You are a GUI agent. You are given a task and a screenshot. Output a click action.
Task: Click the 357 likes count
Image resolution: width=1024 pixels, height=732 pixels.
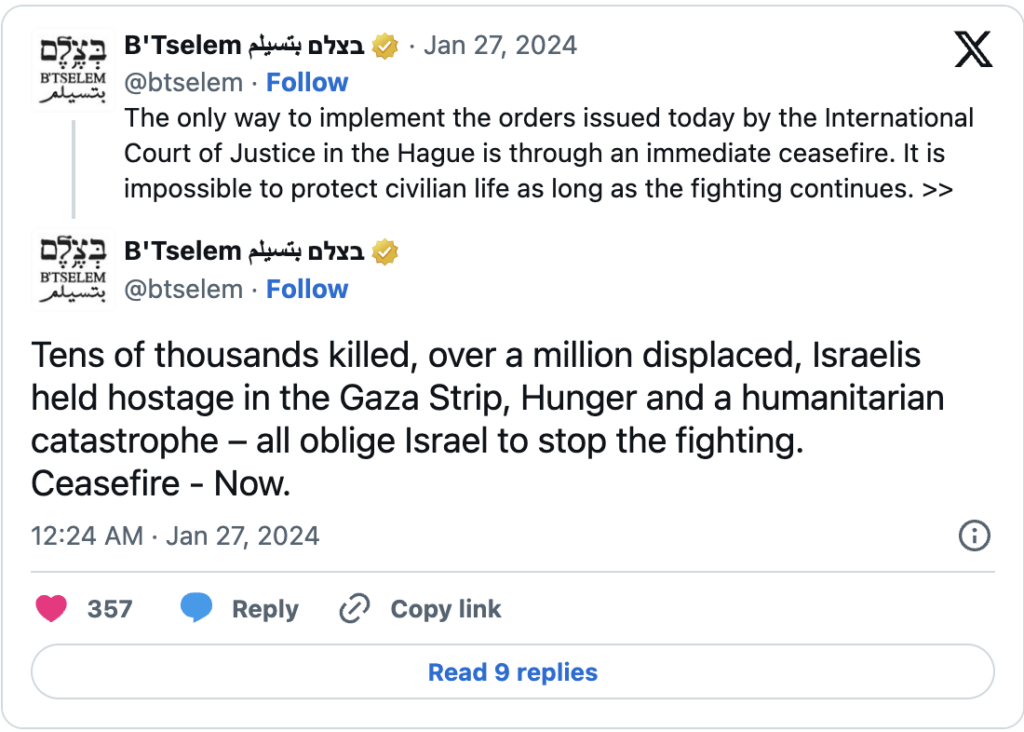110,609
